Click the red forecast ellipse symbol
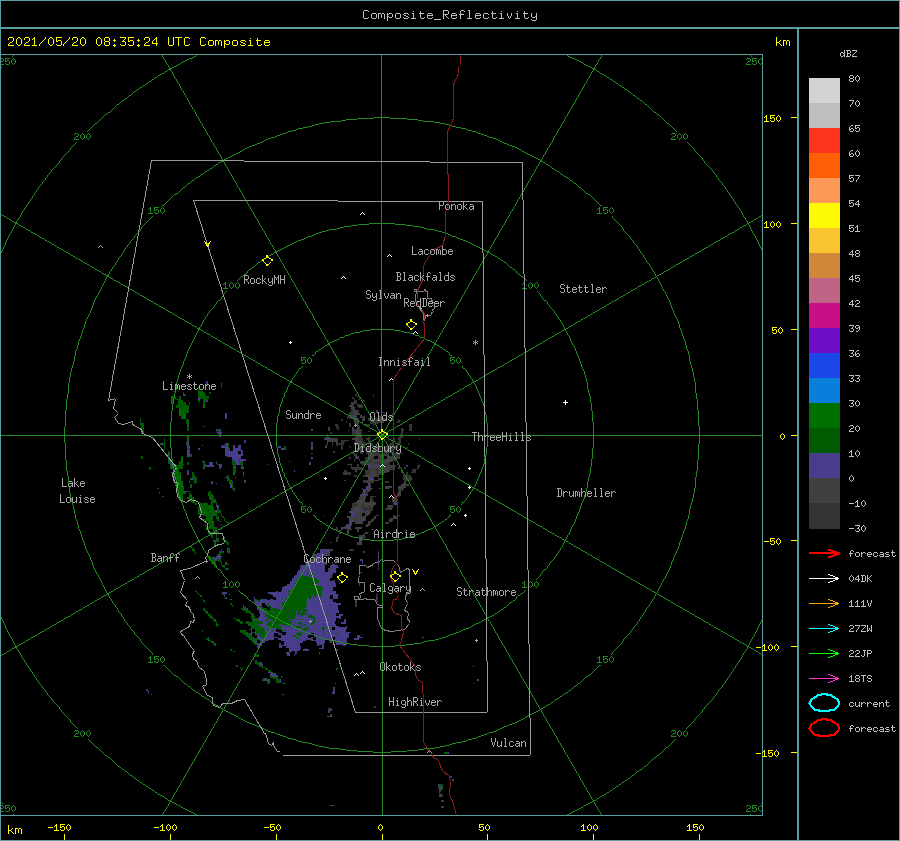 tap(824, 728)
